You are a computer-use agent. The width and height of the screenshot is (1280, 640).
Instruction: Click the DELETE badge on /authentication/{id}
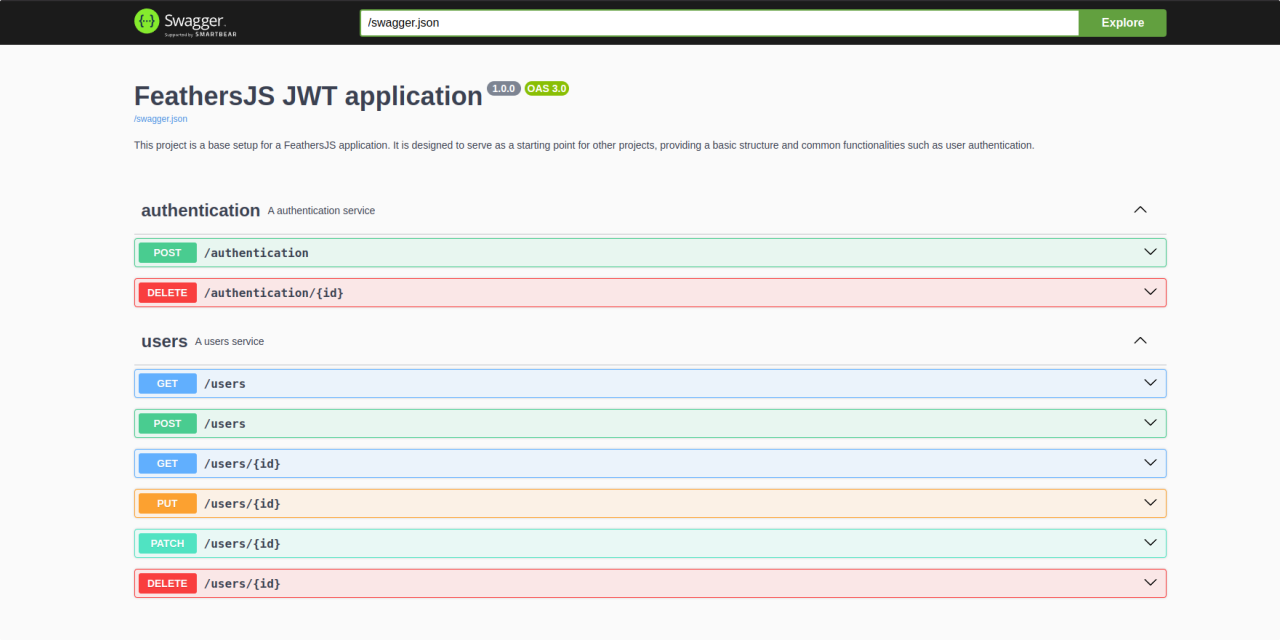pos(167,292)
